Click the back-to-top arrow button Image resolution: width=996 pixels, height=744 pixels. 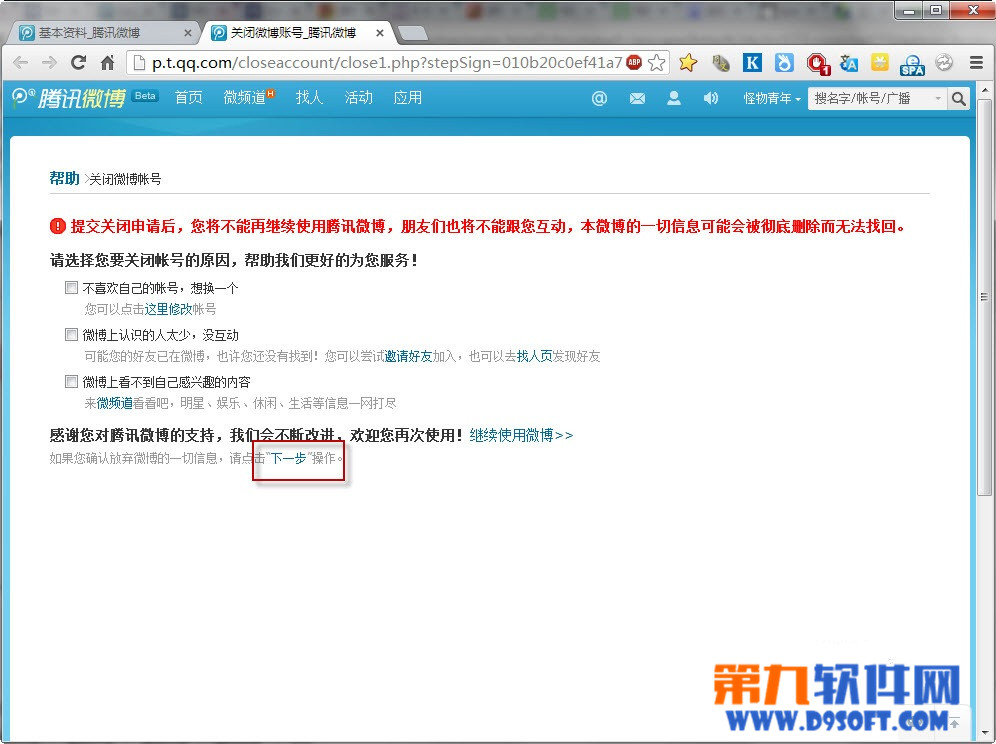954,722
